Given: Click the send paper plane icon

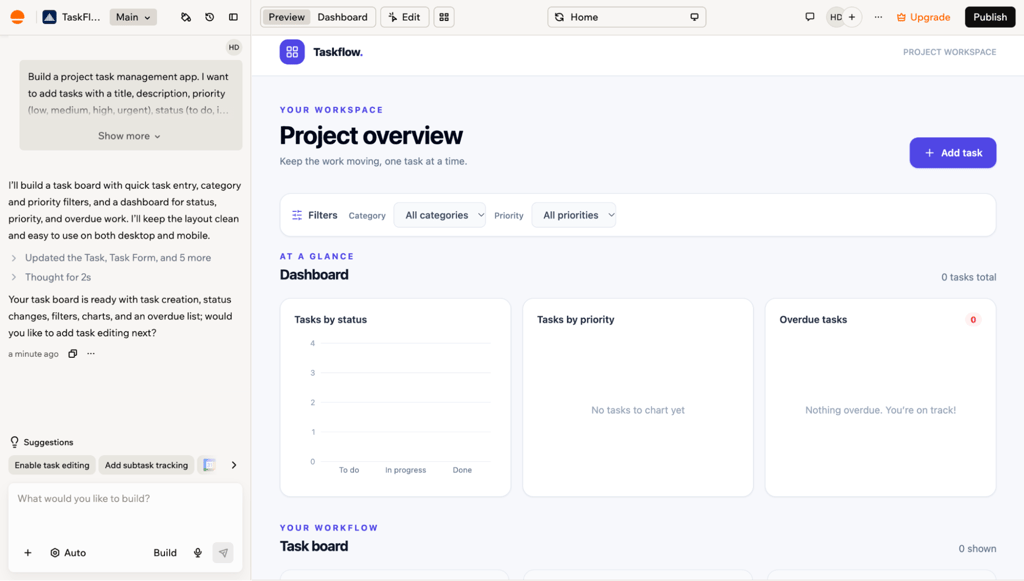Looking at the screenshot, I should [x=223, y=552].
